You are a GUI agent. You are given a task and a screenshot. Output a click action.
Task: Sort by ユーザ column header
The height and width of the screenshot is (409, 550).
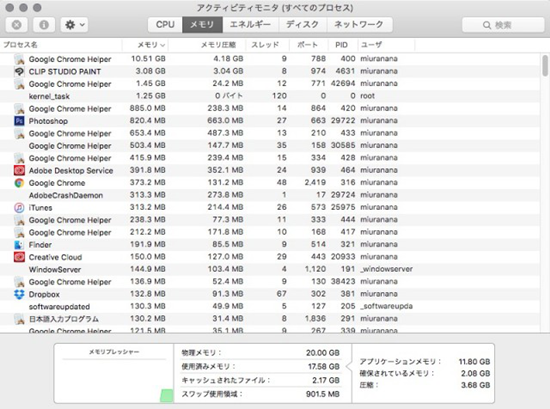pos(386,45)
